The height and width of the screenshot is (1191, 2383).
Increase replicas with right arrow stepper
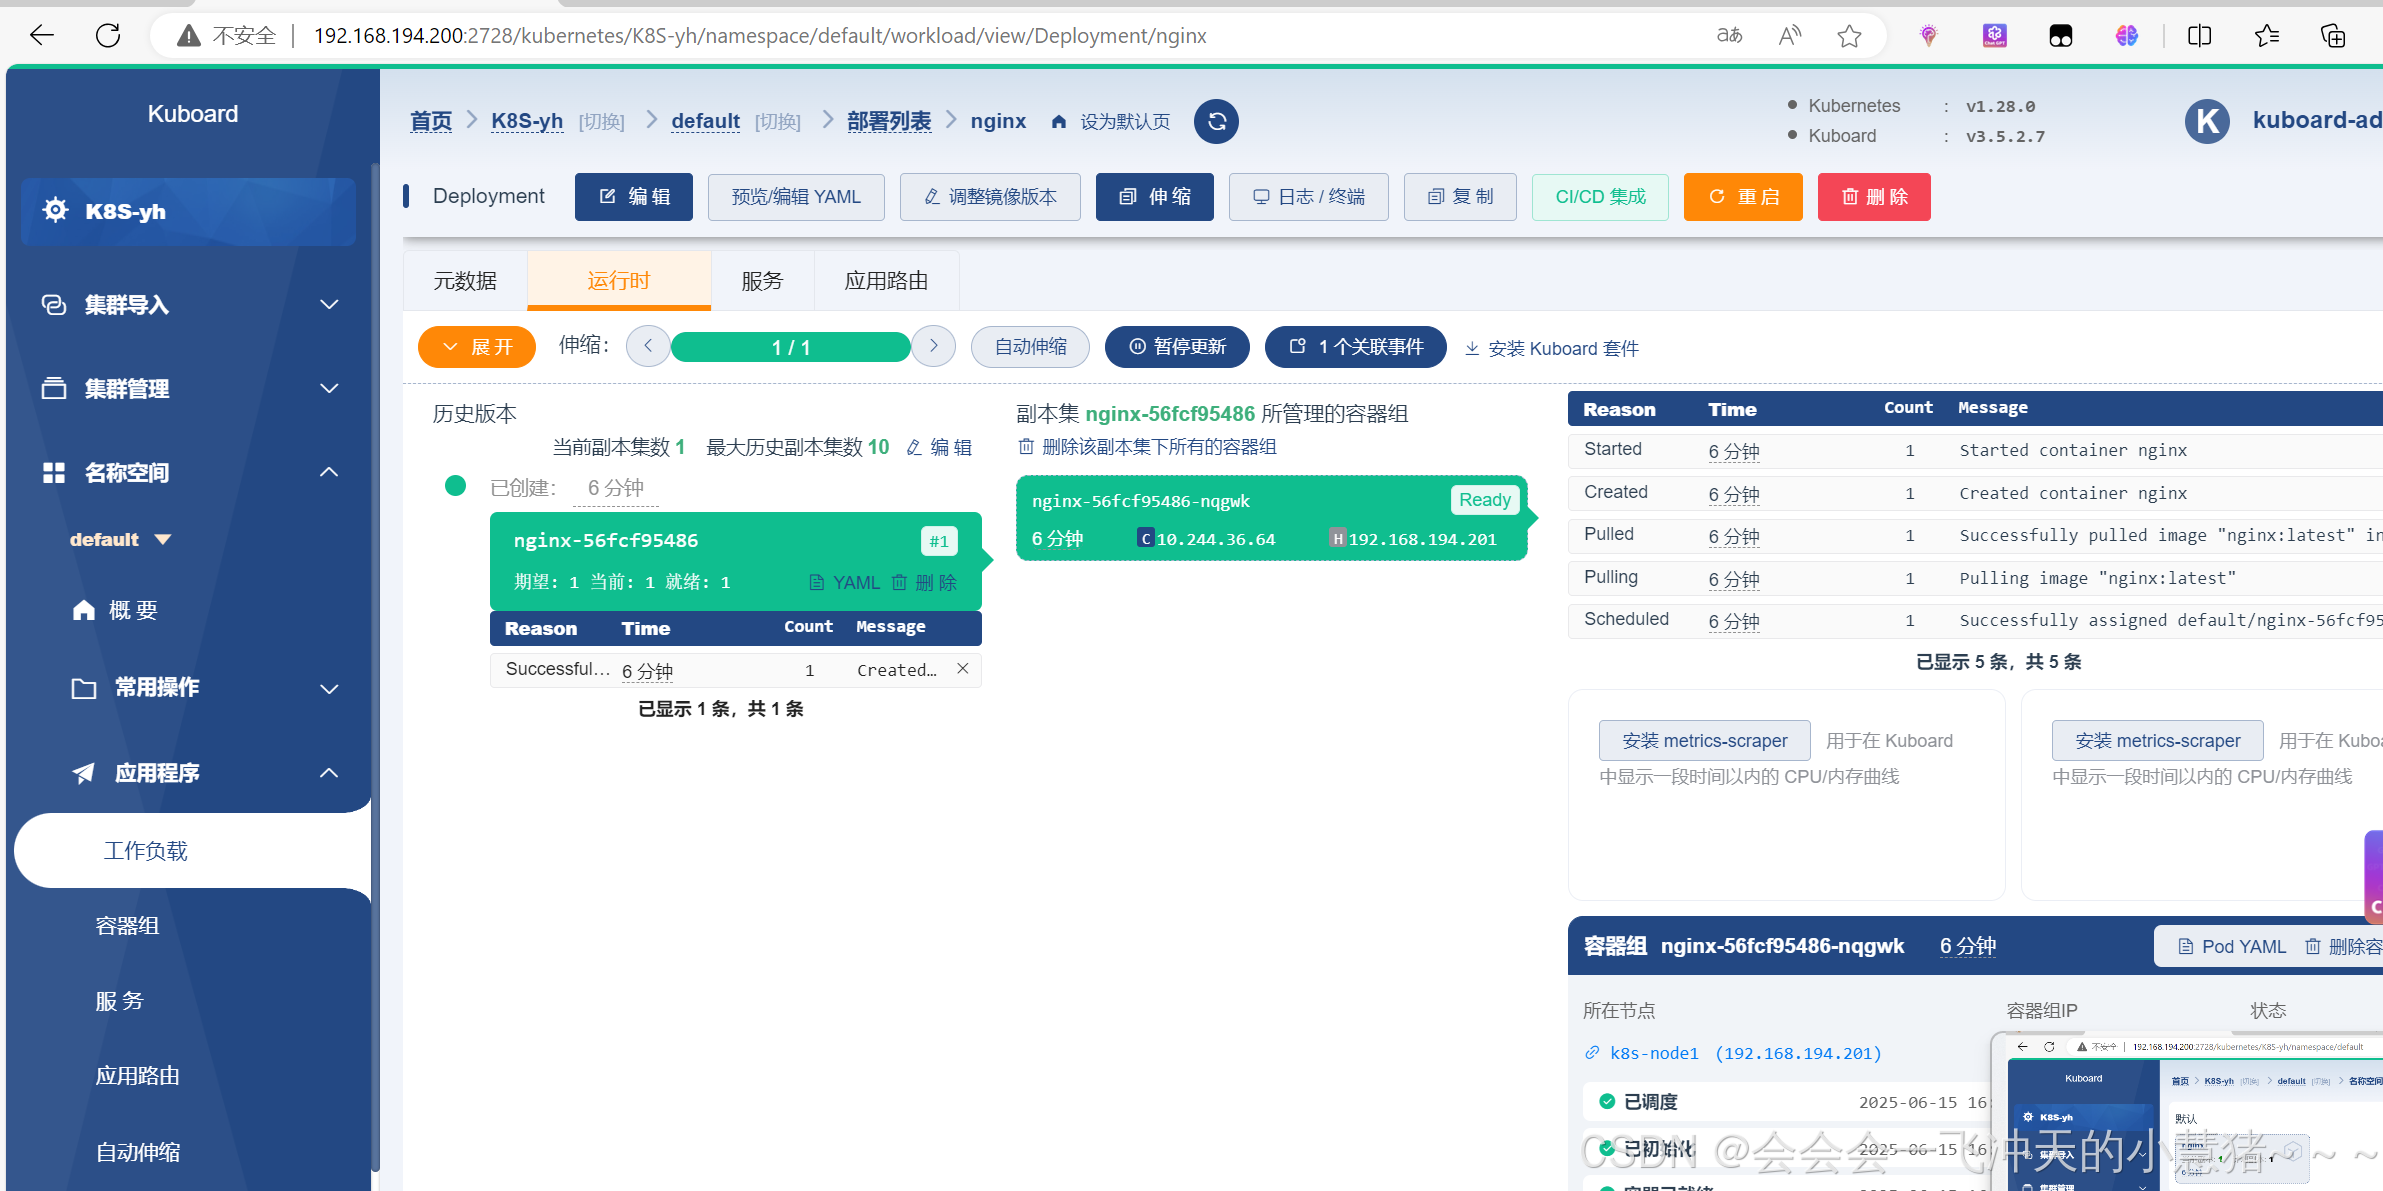click(x=933, y=346)
